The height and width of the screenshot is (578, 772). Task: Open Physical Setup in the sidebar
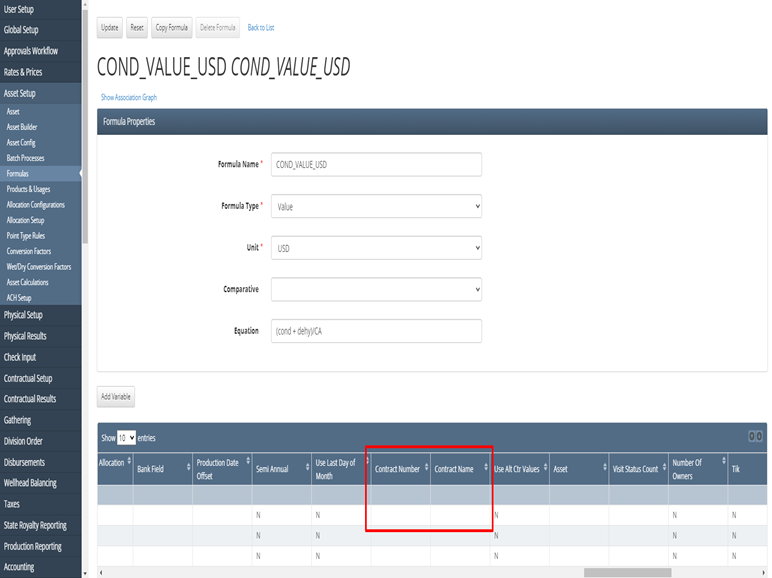[x=24, y=315]
